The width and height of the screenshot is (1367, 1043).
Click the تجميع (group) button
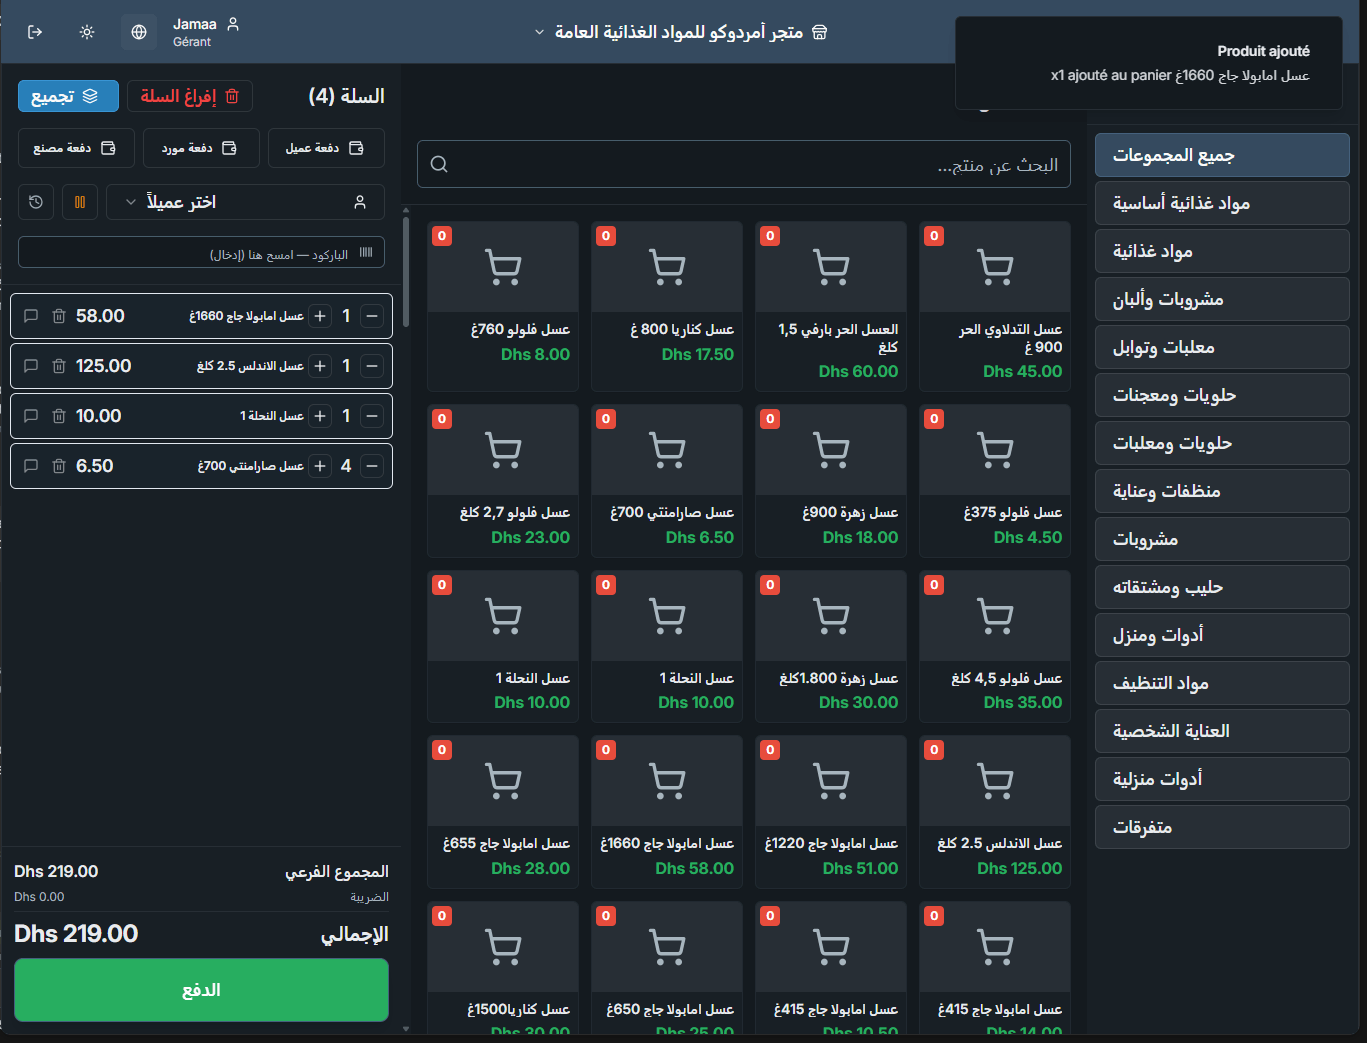(68, 96)
